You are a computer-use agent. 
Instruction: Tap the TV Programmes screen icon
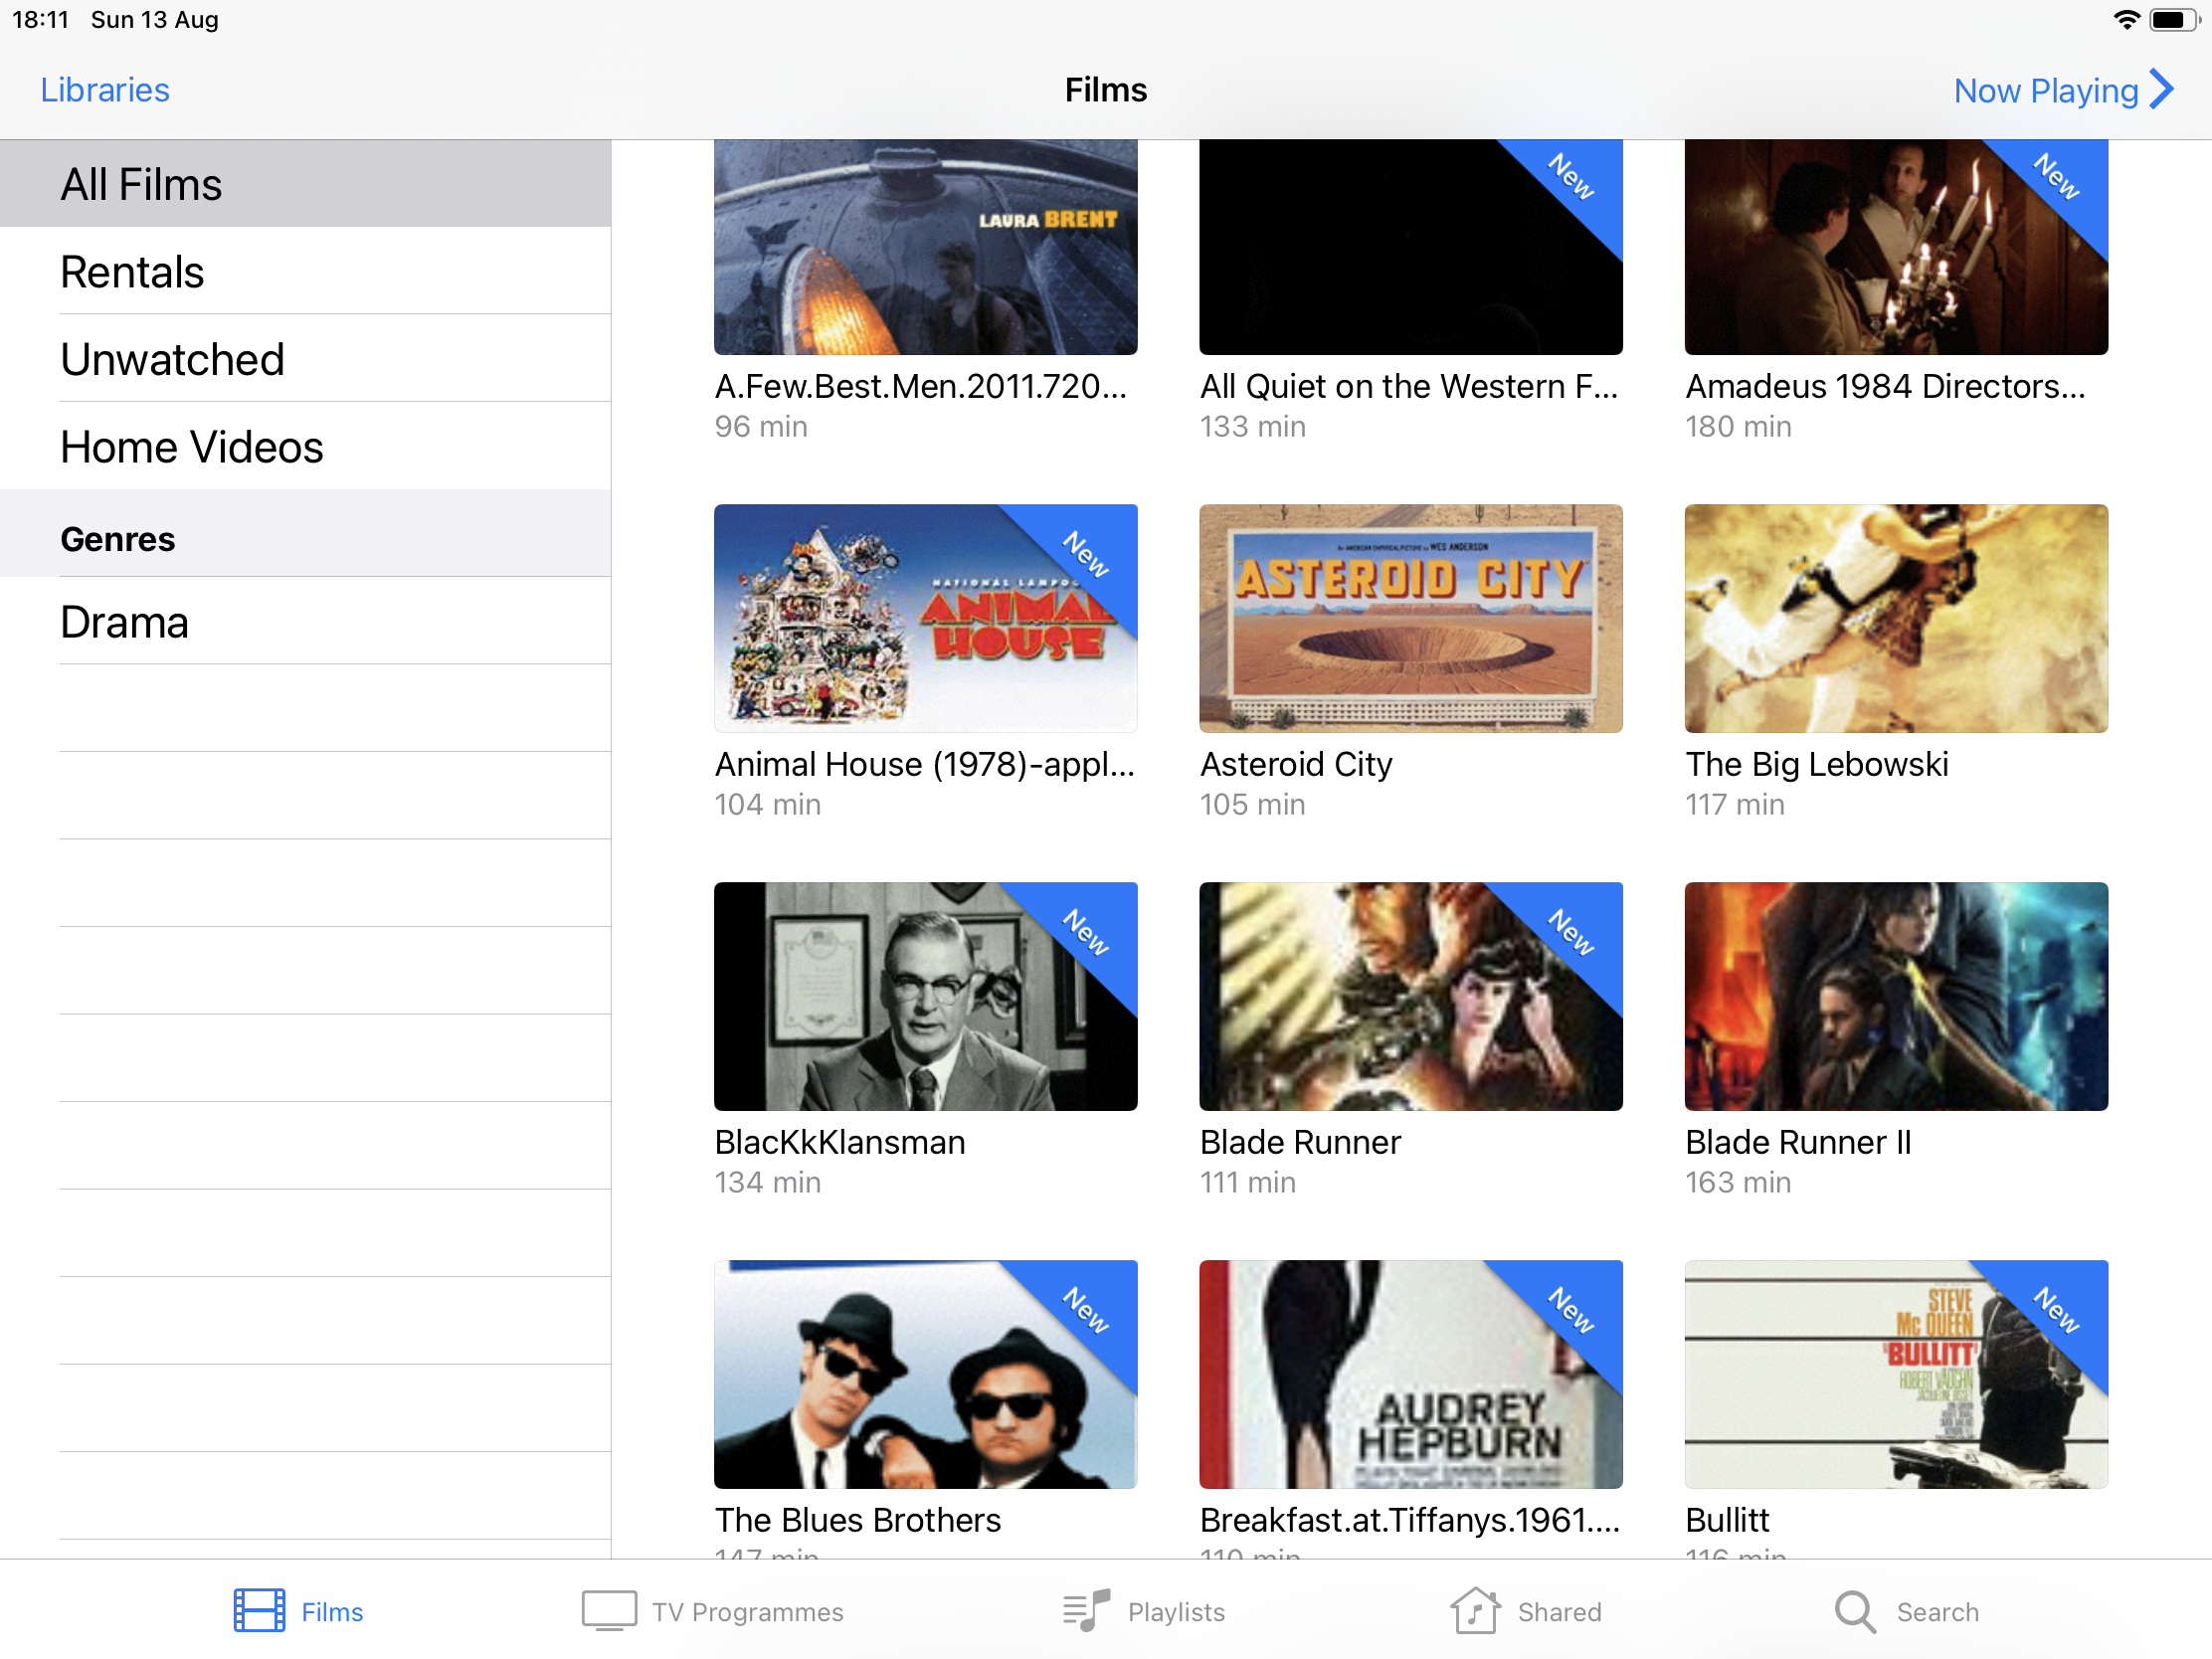point(609,1611)
